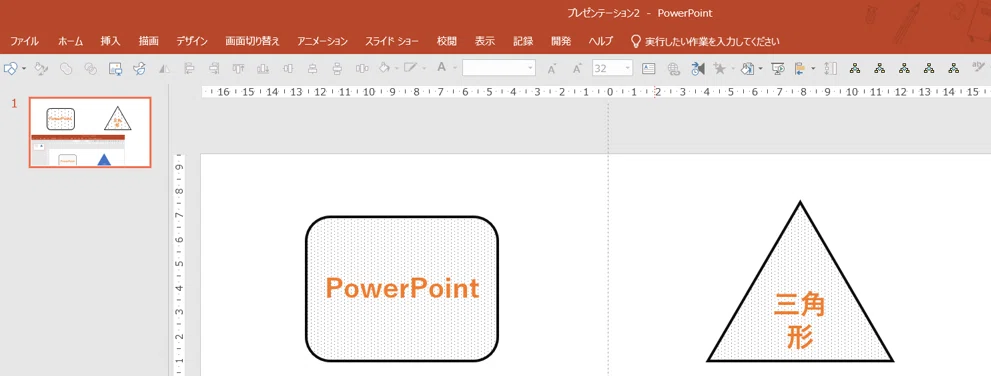991x376 pixels.
Task: Click the Add Animation star icon
Action: click(719, 68)
